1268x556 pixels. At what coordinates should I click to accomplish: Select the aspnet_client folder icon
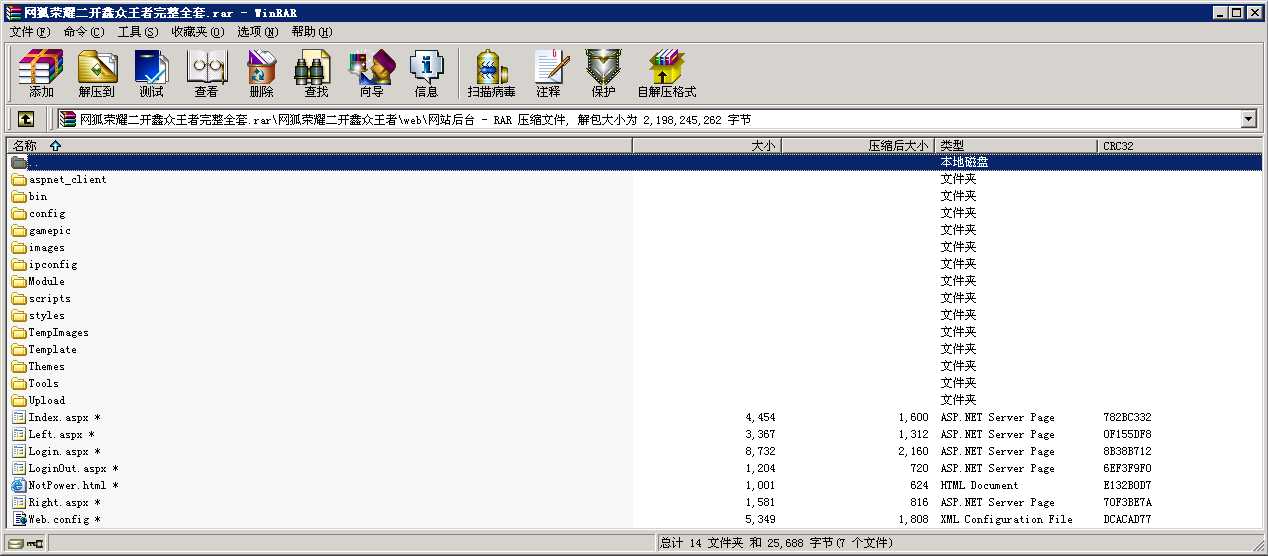pyautogui.click(x=19, y=180)
